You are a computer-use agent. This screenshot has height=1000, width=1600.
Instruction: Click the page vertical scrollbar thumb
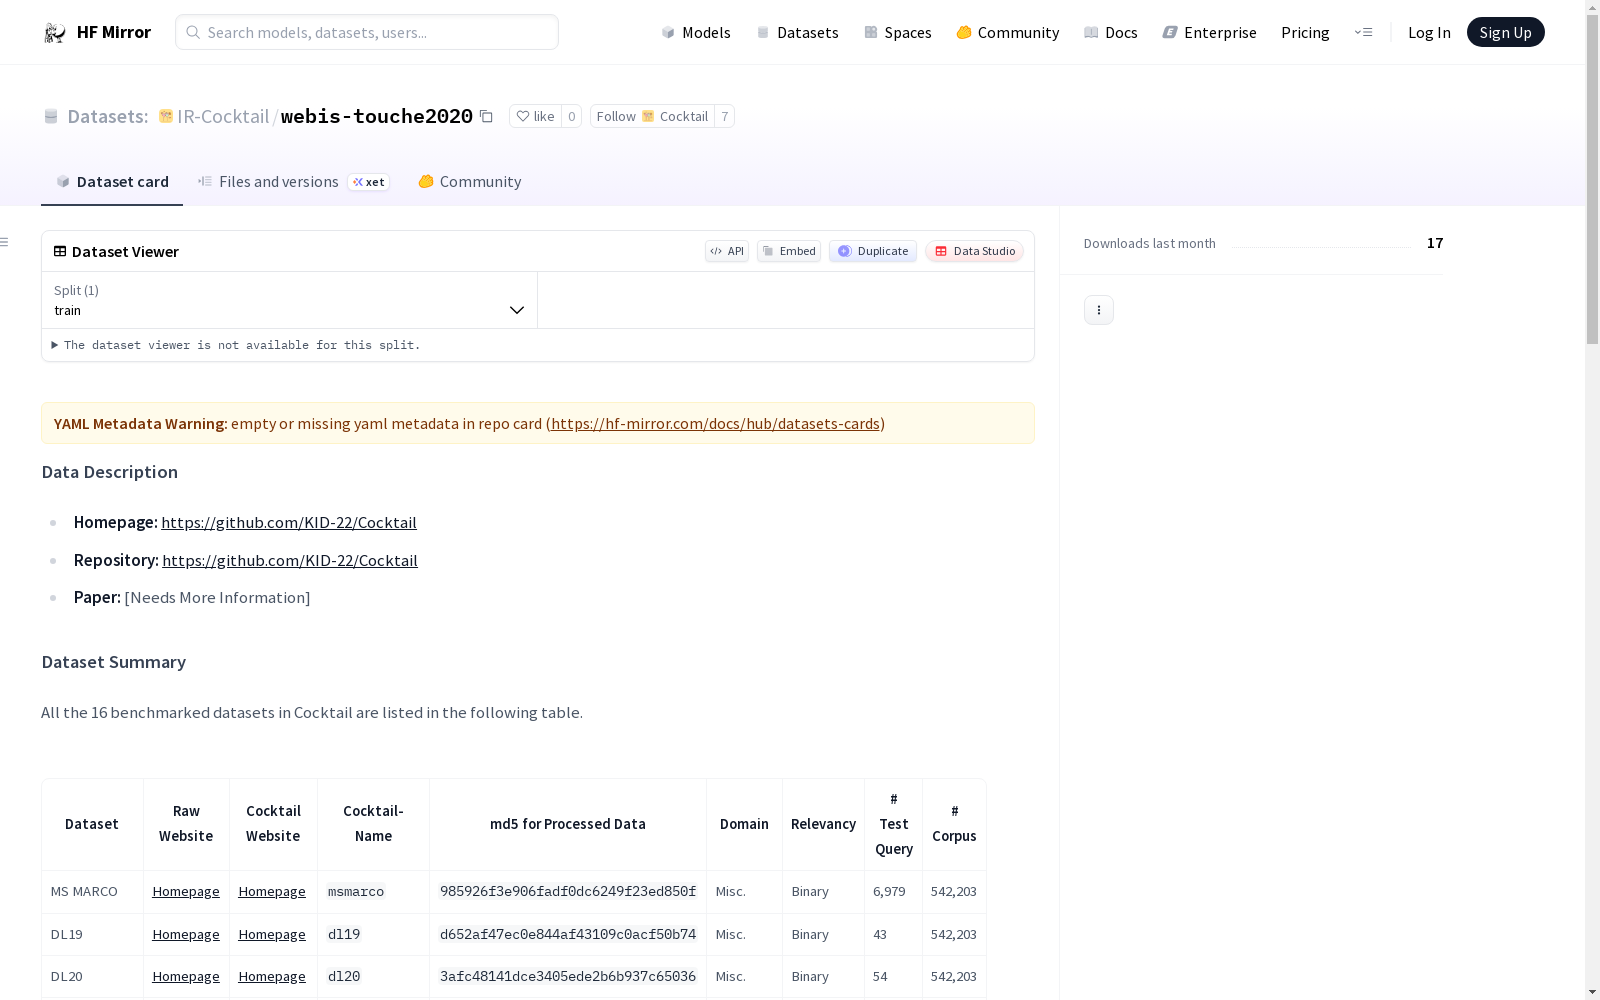(x=1592, y=180)
